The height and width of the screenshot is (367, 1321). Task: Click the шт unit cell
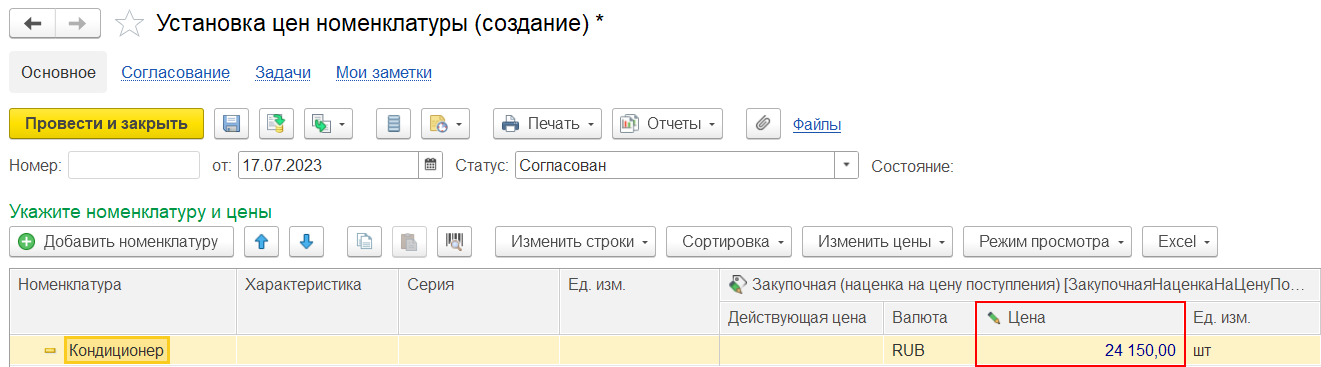(x=1253, y=350)
